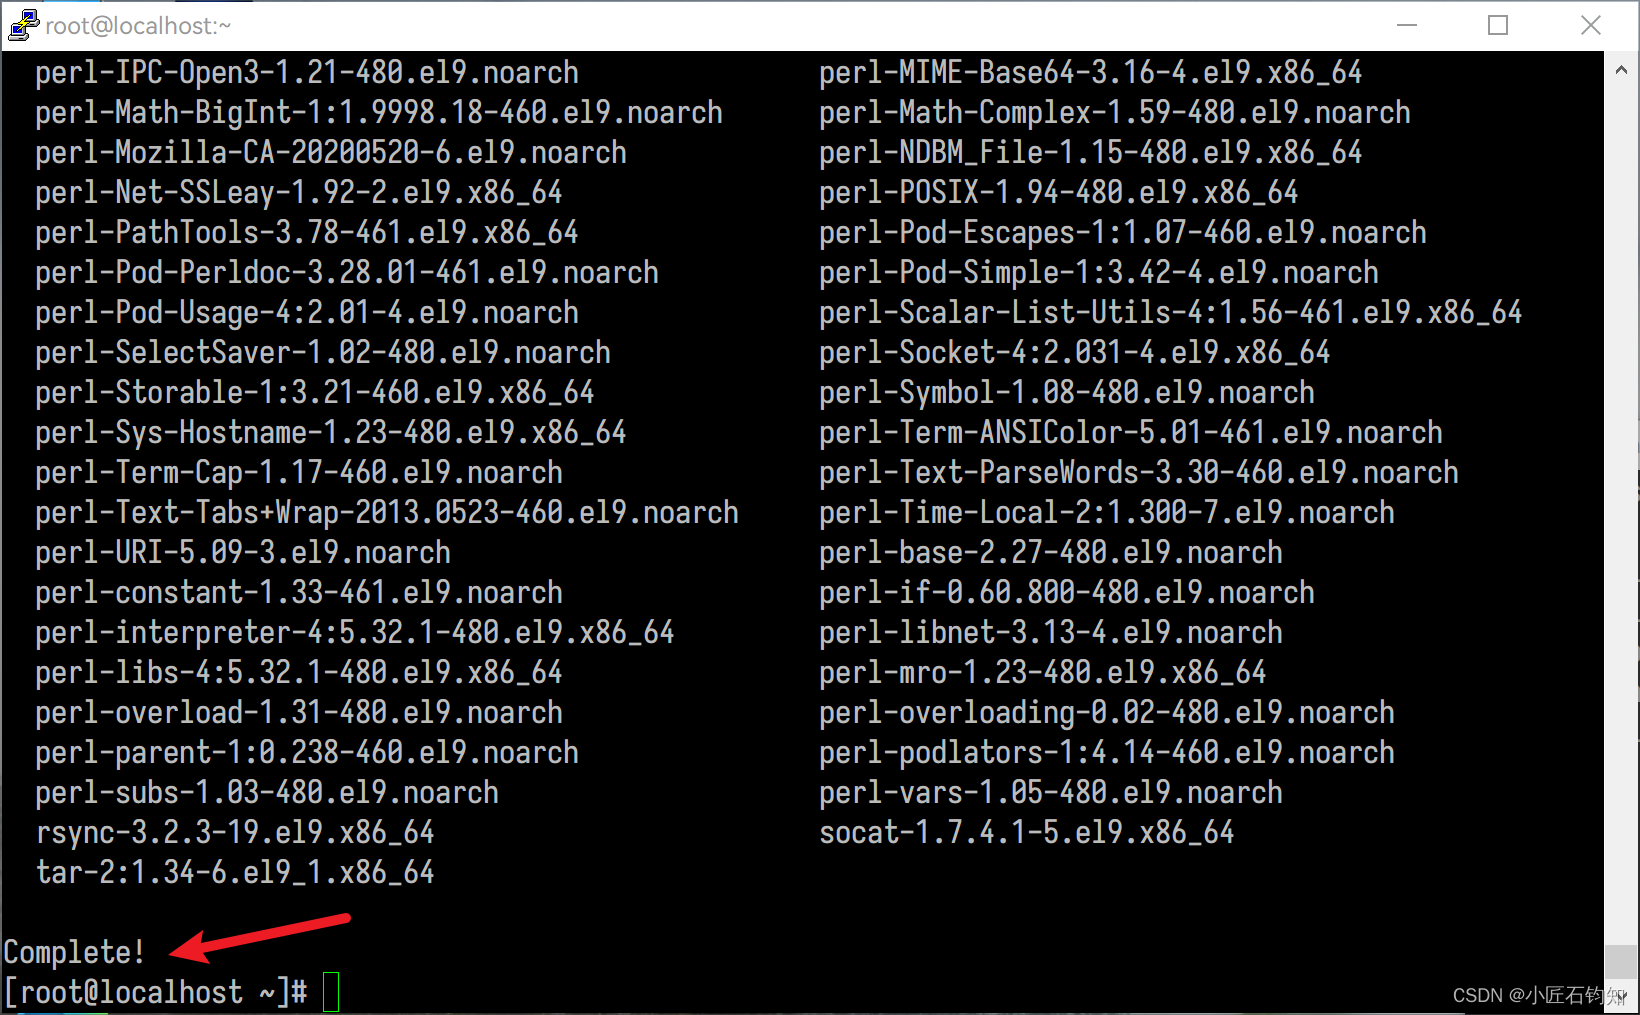Viewport: 1640px width, 1015px height.
Task: Click 'perl-POSIX-1.94-480.el9.x86_64' entry
Action: coord(1059,193)
